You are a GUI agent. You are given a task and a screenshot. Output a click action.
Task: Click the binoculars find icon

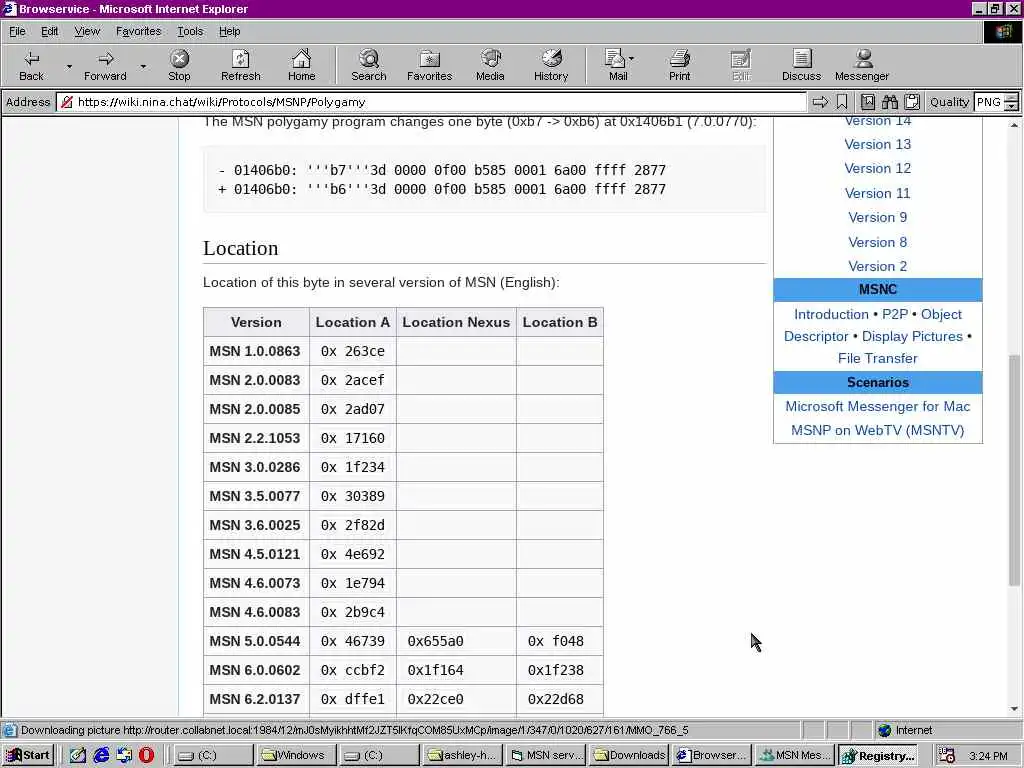pyautogui.click(x=889, y=102)
